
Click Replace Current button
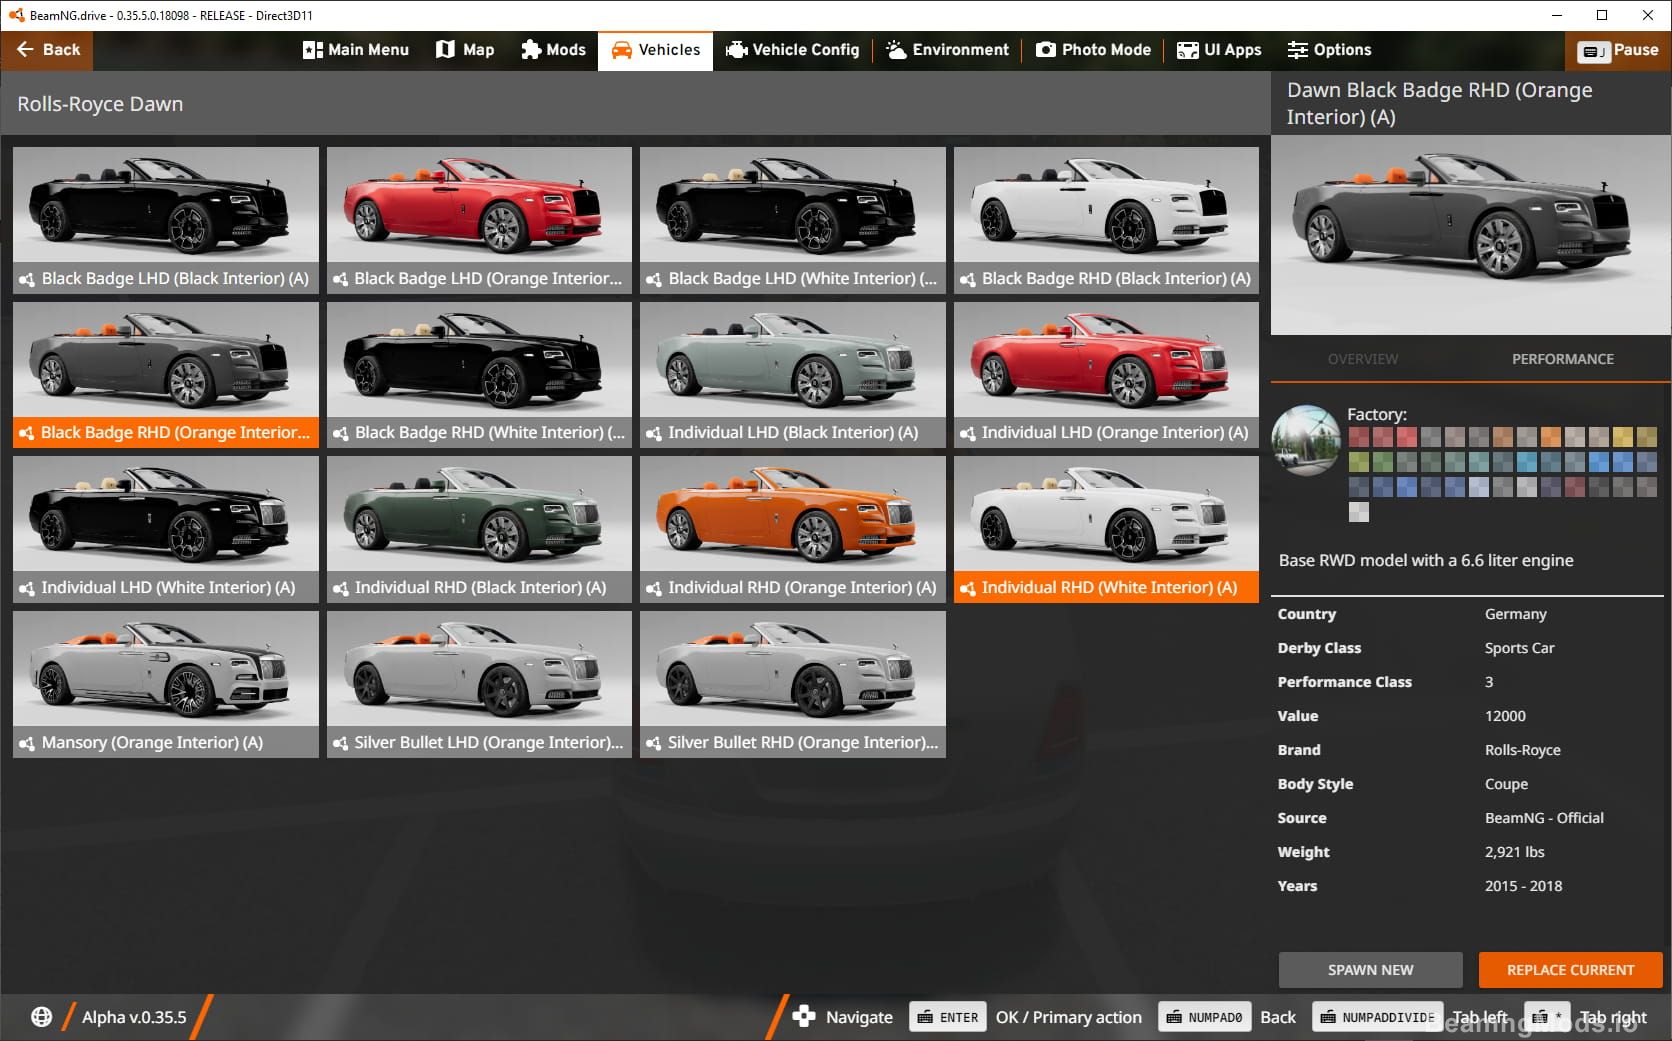pos(1570,970)
